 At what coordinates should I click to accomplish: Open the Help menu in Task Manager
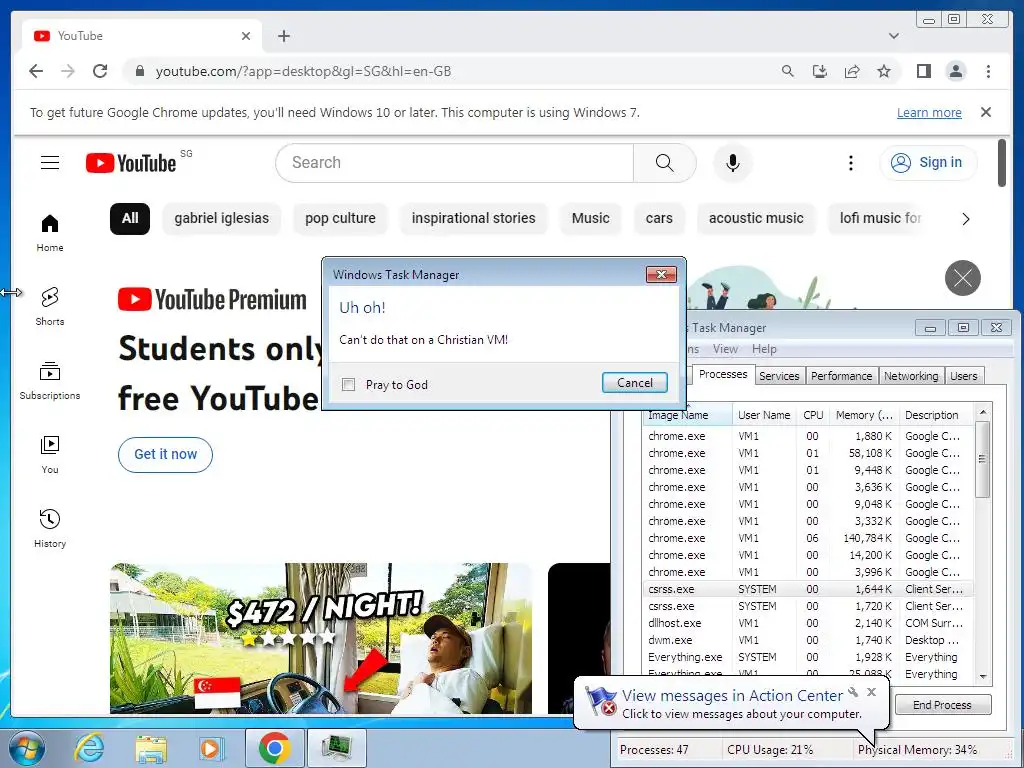click(764, 349)
